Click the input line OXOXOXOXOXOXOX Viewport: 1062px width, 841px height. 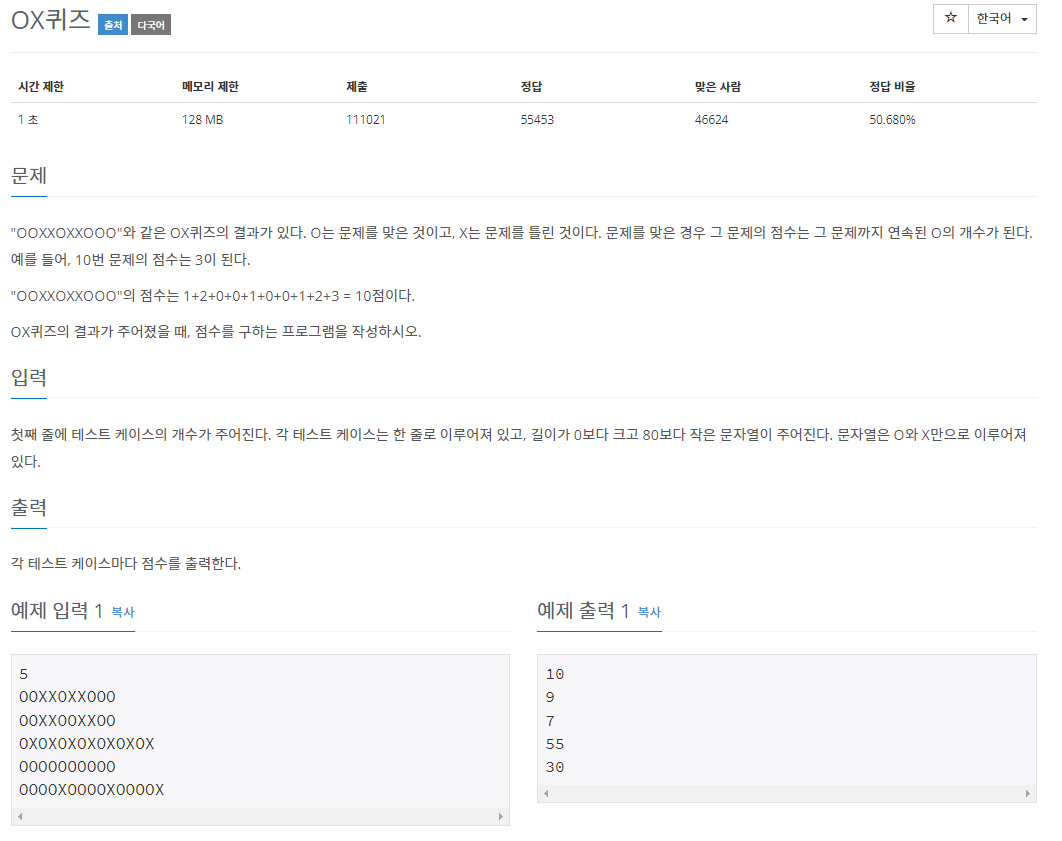click(x=87, y=743)
